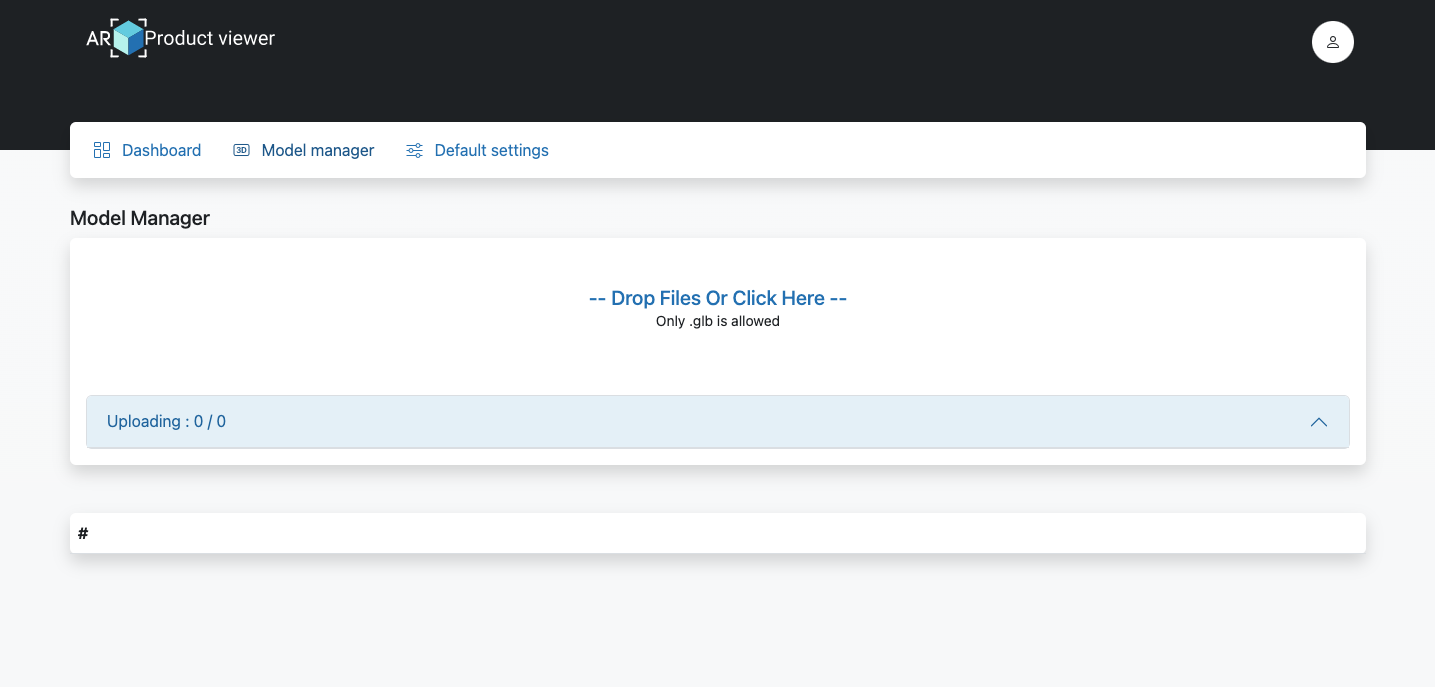Click the Dashboard grid icon

pos(102,150)
